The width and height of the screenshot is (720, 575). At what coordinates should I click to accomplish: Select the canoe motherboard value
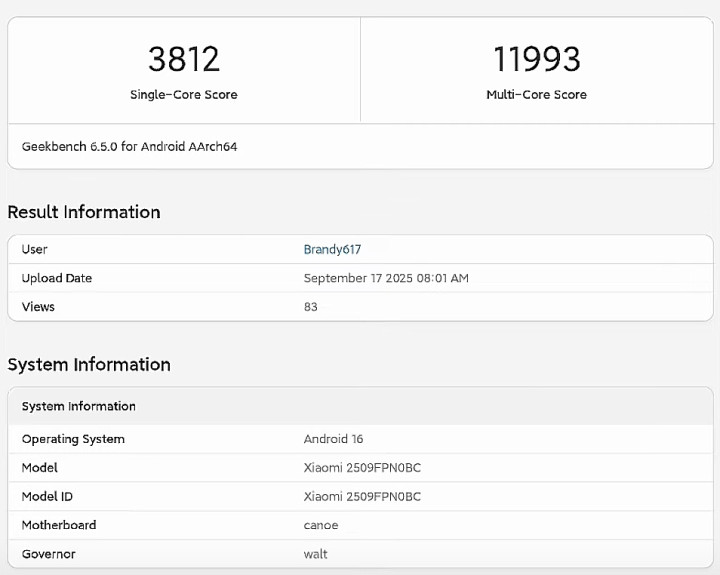coord(321,525)
